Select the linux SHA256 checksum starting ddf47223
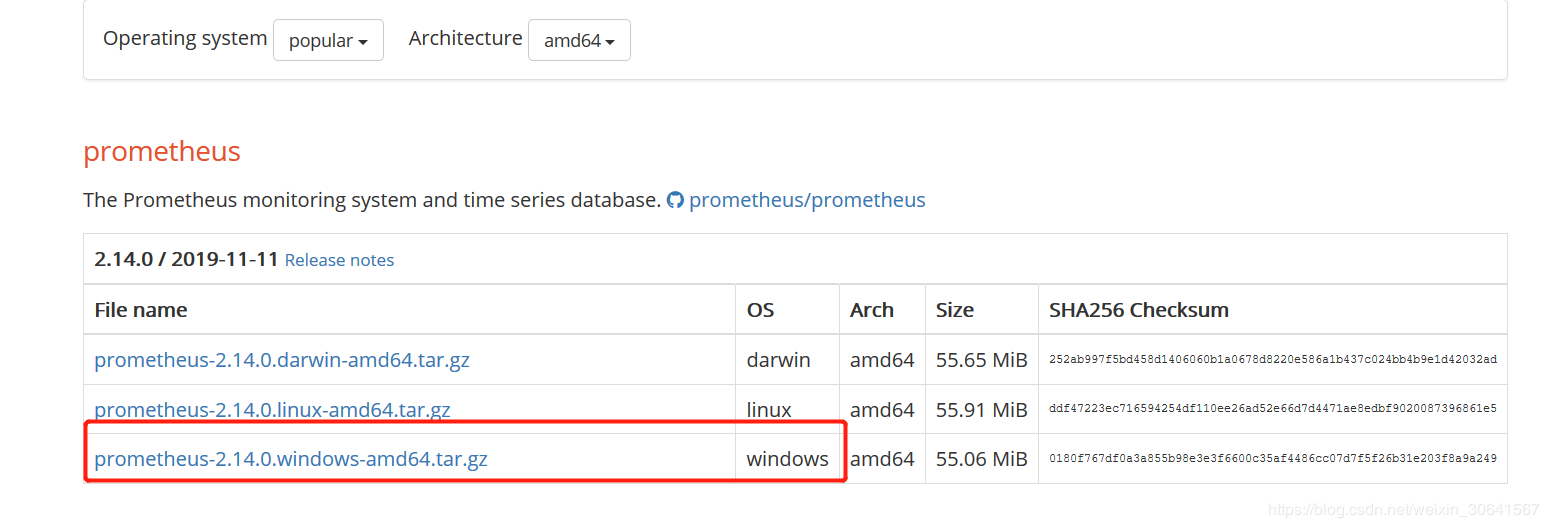Image resolution: width=1549 pixels, height=528 pixels. point(1272,409)
